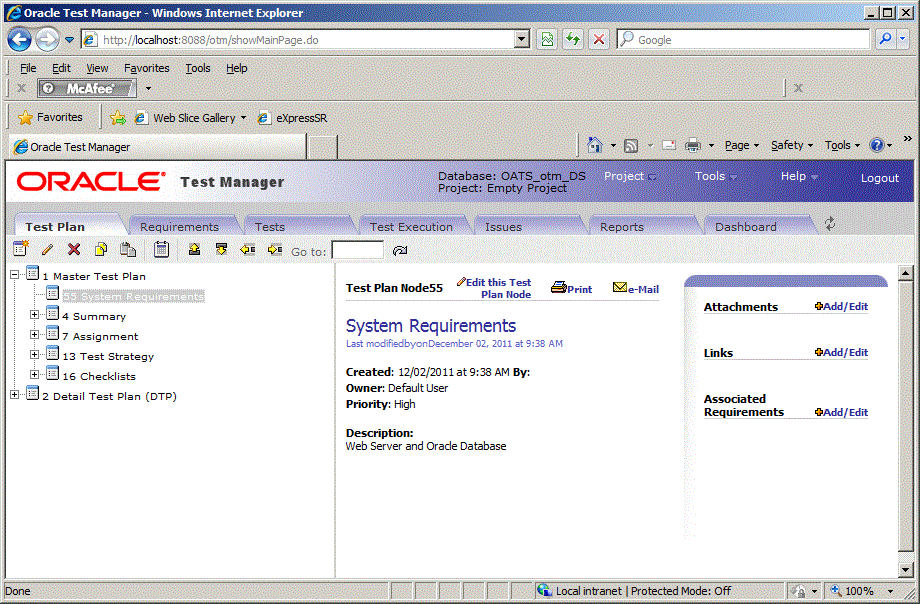Expand the 2 Detail Test Plan (DTP) node
Image resolution: width=920 pixels, height=604 pixels.
pyautogui.click(x=15, y=394)
